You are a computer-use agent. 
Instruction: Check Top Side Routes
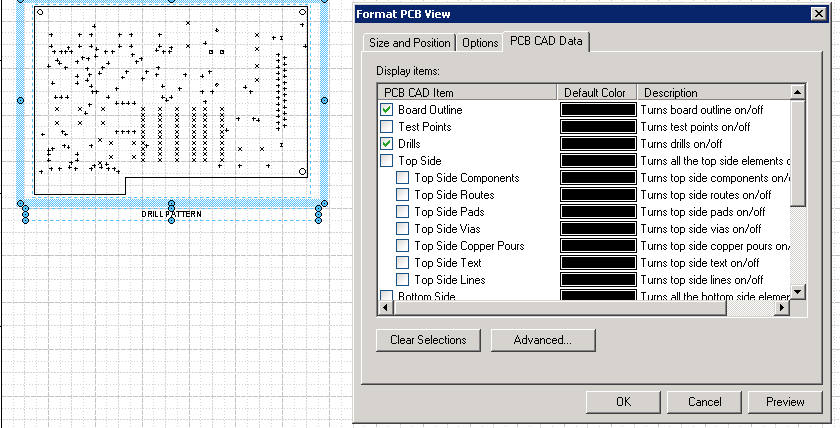[x=402, y=195]
